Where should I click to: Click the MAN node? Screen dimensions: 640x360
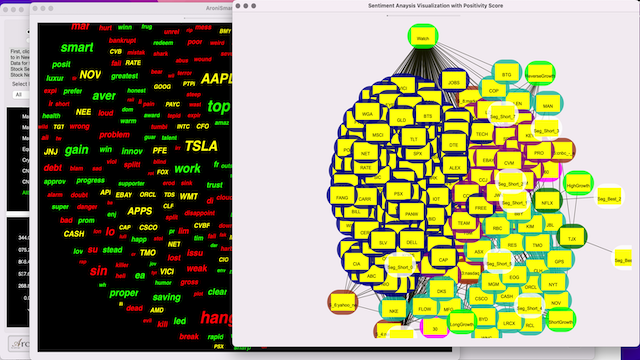pos(548,104)
